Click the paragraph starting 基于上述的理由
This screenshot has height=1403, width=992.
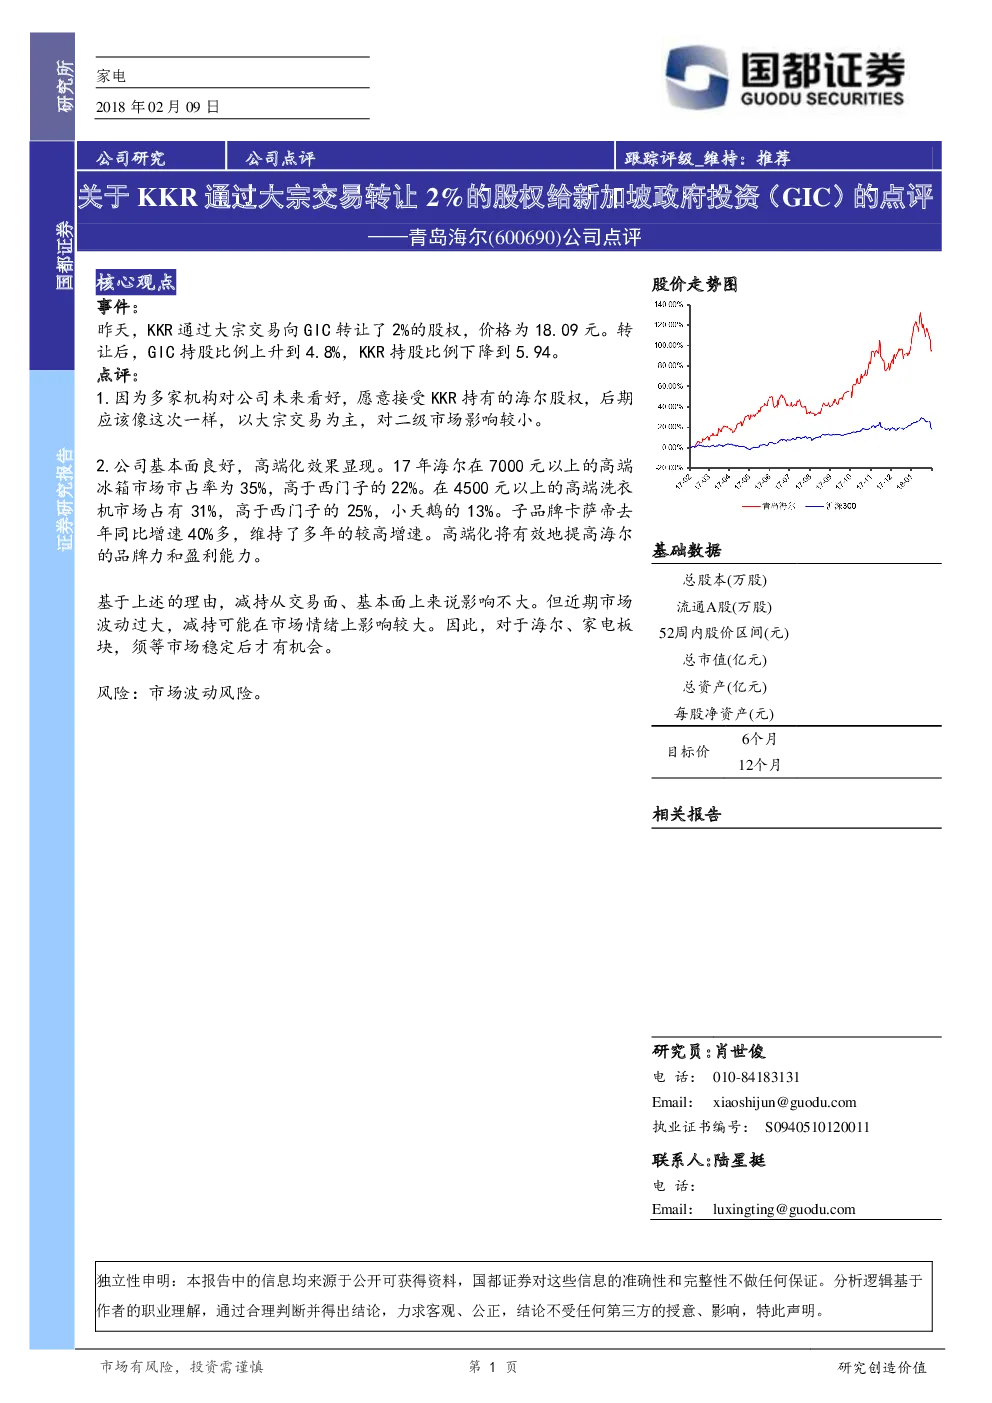click(365, 624)
